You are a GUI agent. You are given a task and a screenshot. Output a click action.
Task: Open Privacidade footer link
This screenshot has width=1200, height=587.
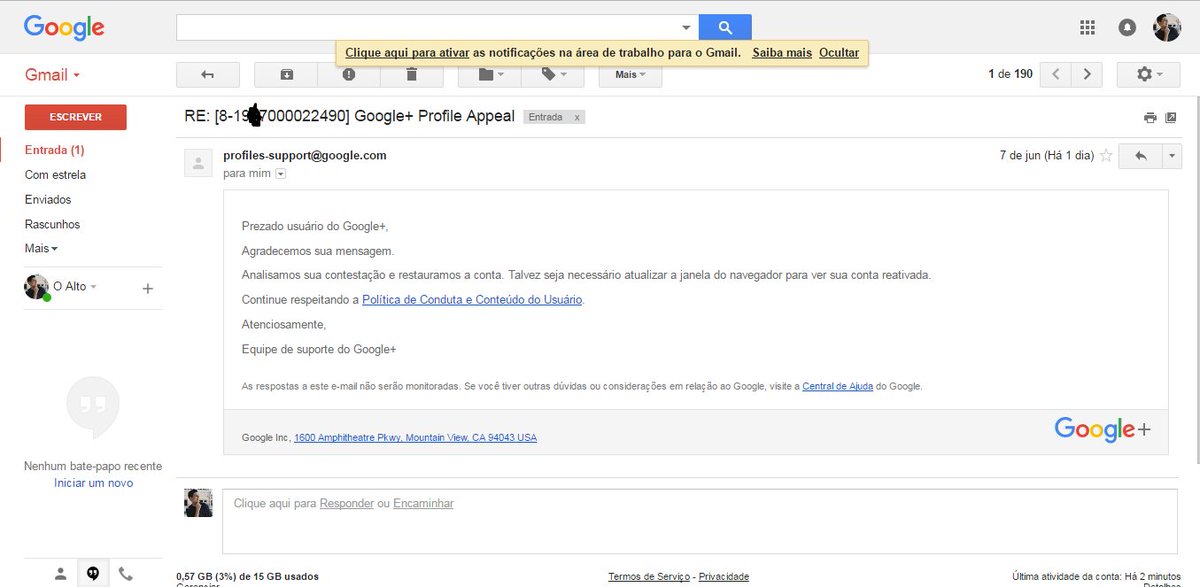(x=724, y=576)
